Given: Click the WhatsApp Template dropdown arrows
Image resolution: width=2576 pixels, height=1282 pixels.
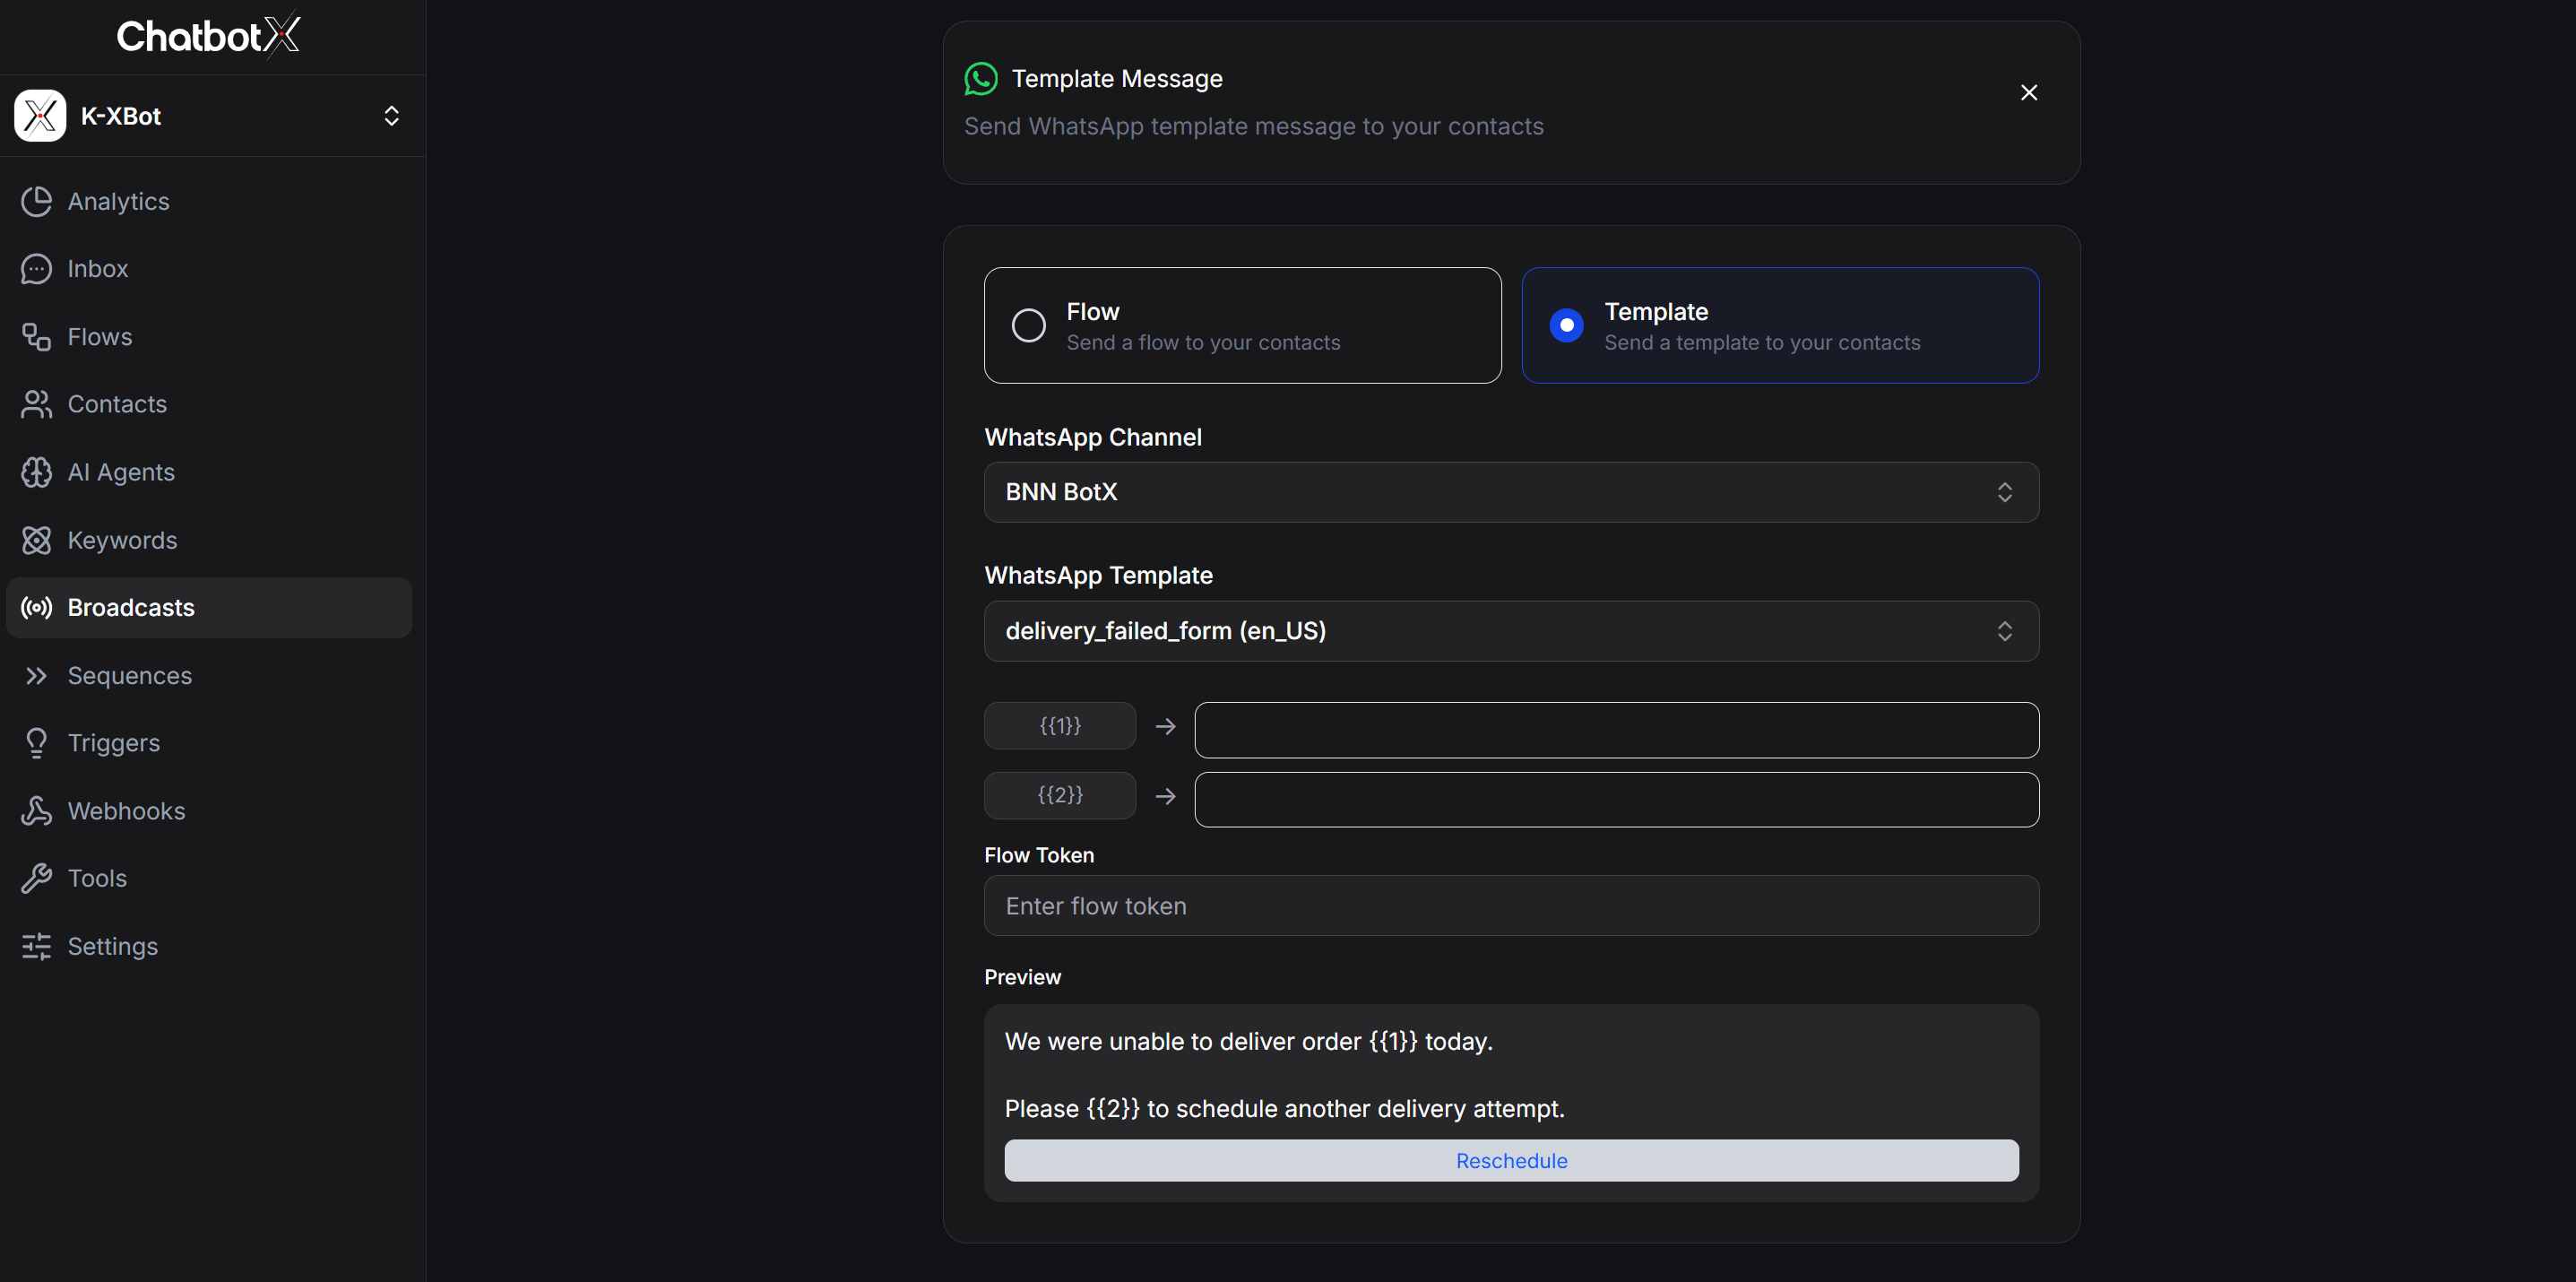Looking at the screenshot, I should click(x=2004, y=631).
